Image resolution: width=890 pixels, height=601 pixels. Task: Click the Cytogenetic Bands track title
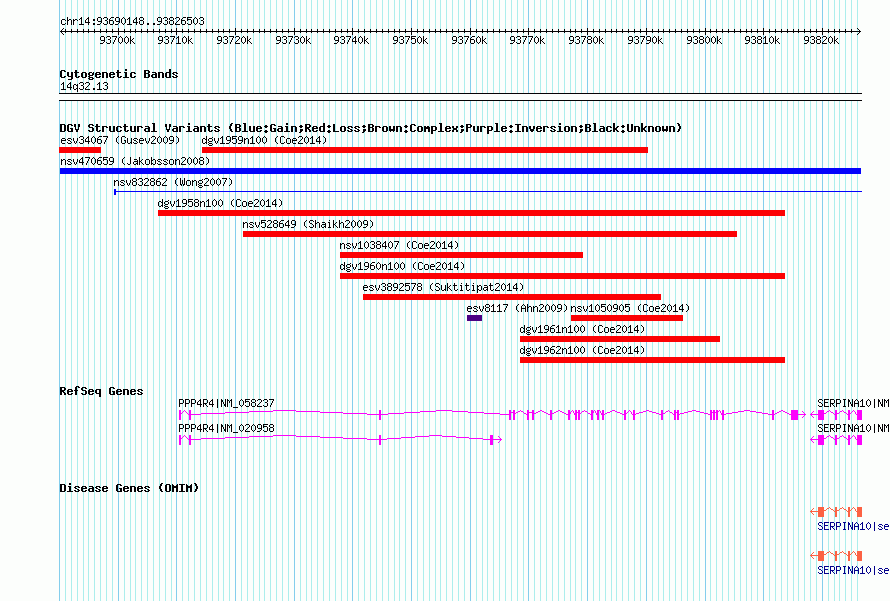click(x=119, y=74)
